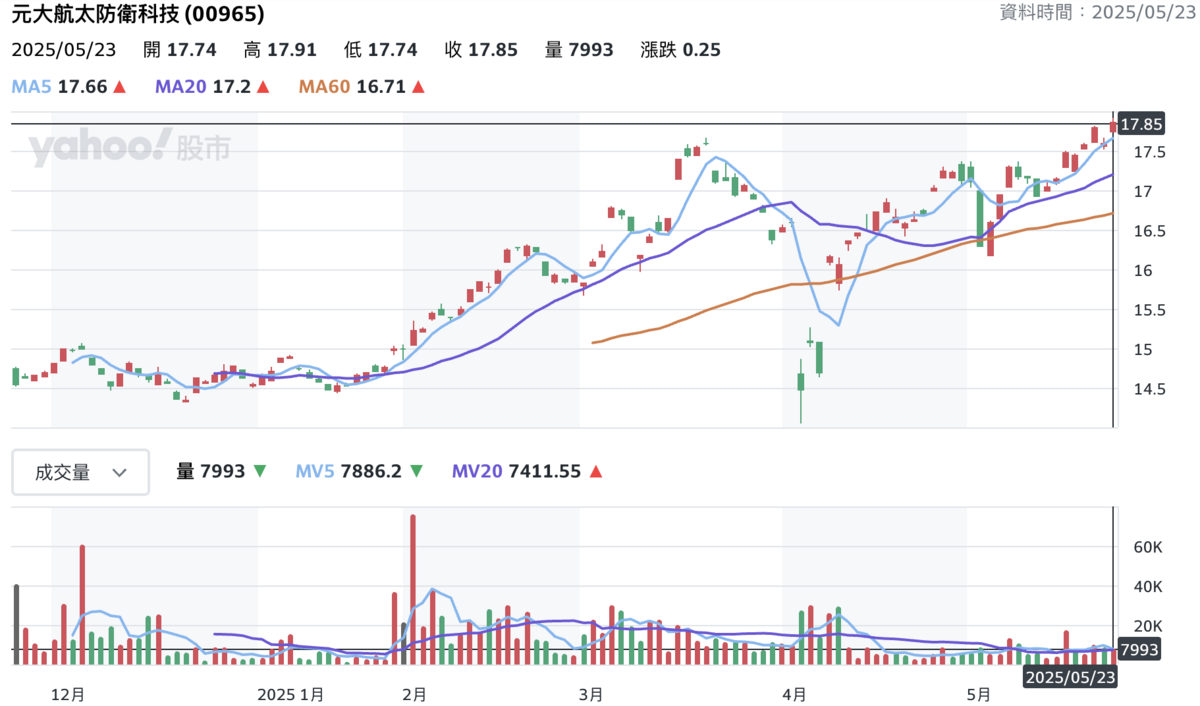The width and height of the screenshot is (1200, 706).
Task: Click the chevron arrow in the 成交量 box
Action: pos(119,473)
